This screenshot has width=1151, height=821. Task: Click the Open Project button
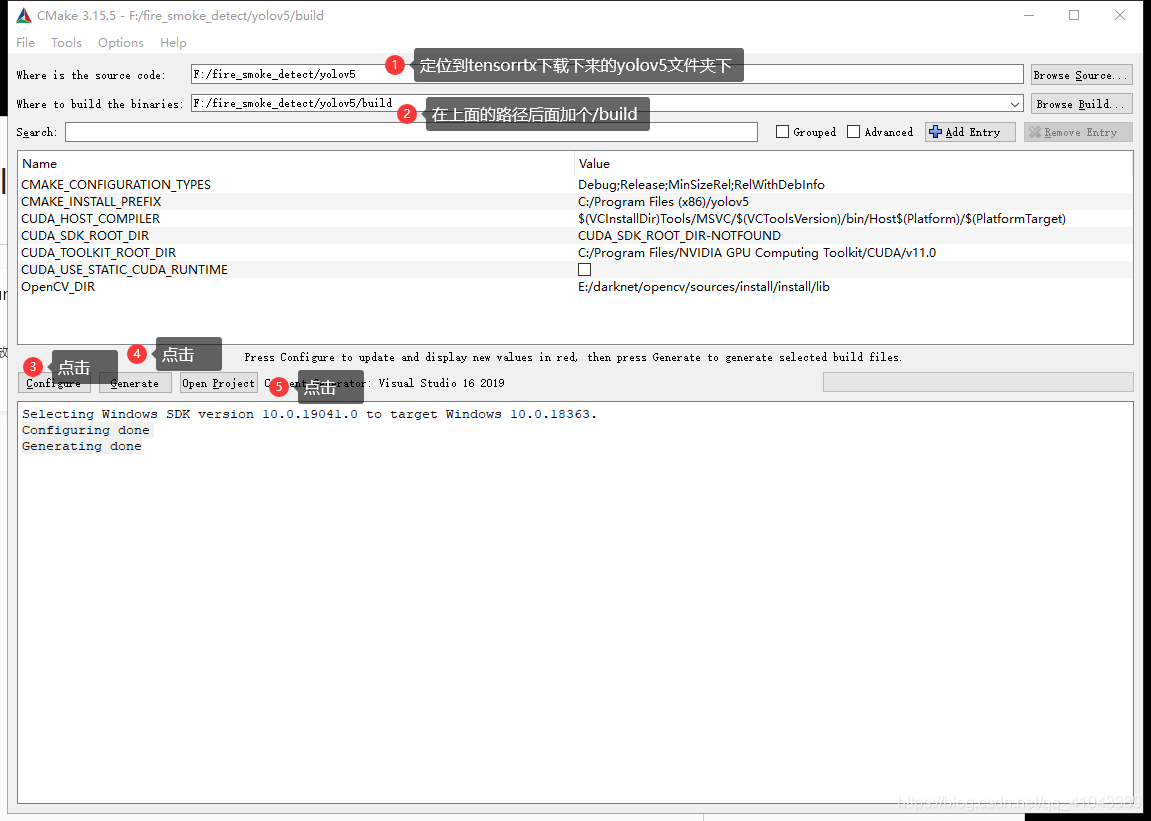(218, 383)
